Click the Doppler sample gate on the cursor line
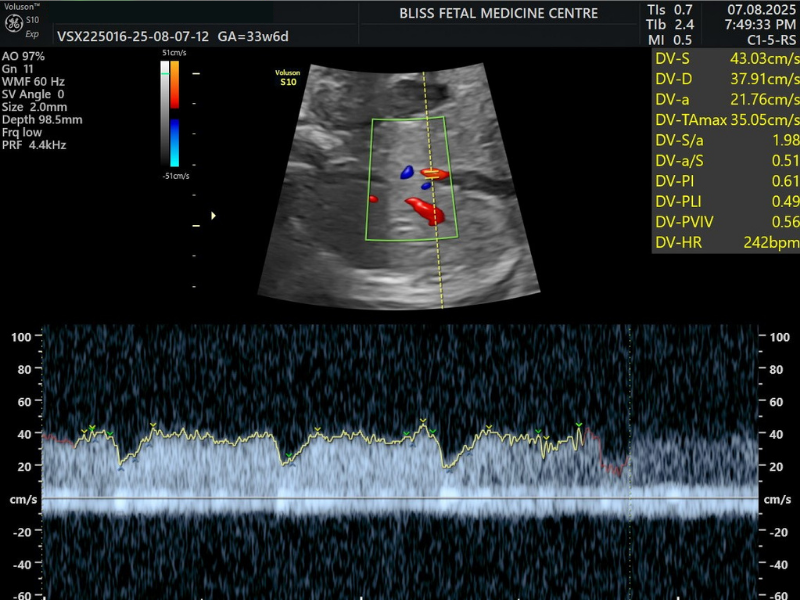Image resolution: width=800 pixels, height=600 pixels. pos(431,172)
